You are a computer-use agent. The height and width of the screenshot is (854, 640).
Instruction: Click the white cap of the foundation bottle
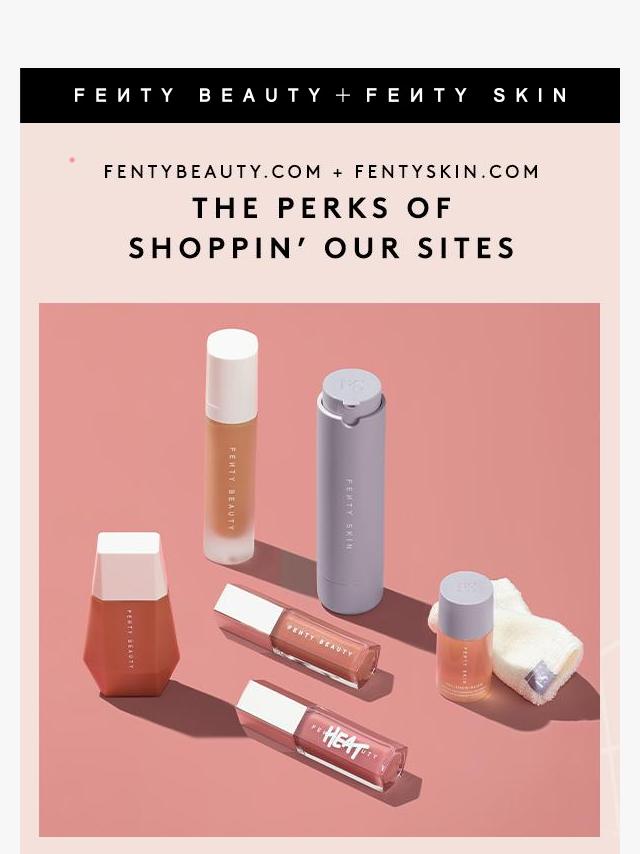pyautogui.click(x=232, y=368)
